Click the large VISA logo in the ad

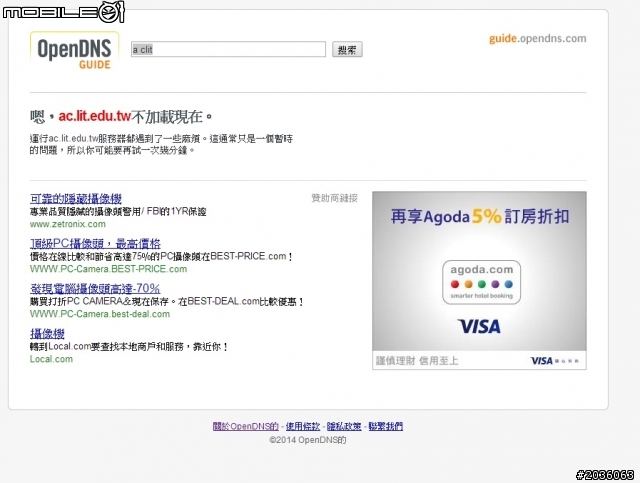[x=479, y=326]
